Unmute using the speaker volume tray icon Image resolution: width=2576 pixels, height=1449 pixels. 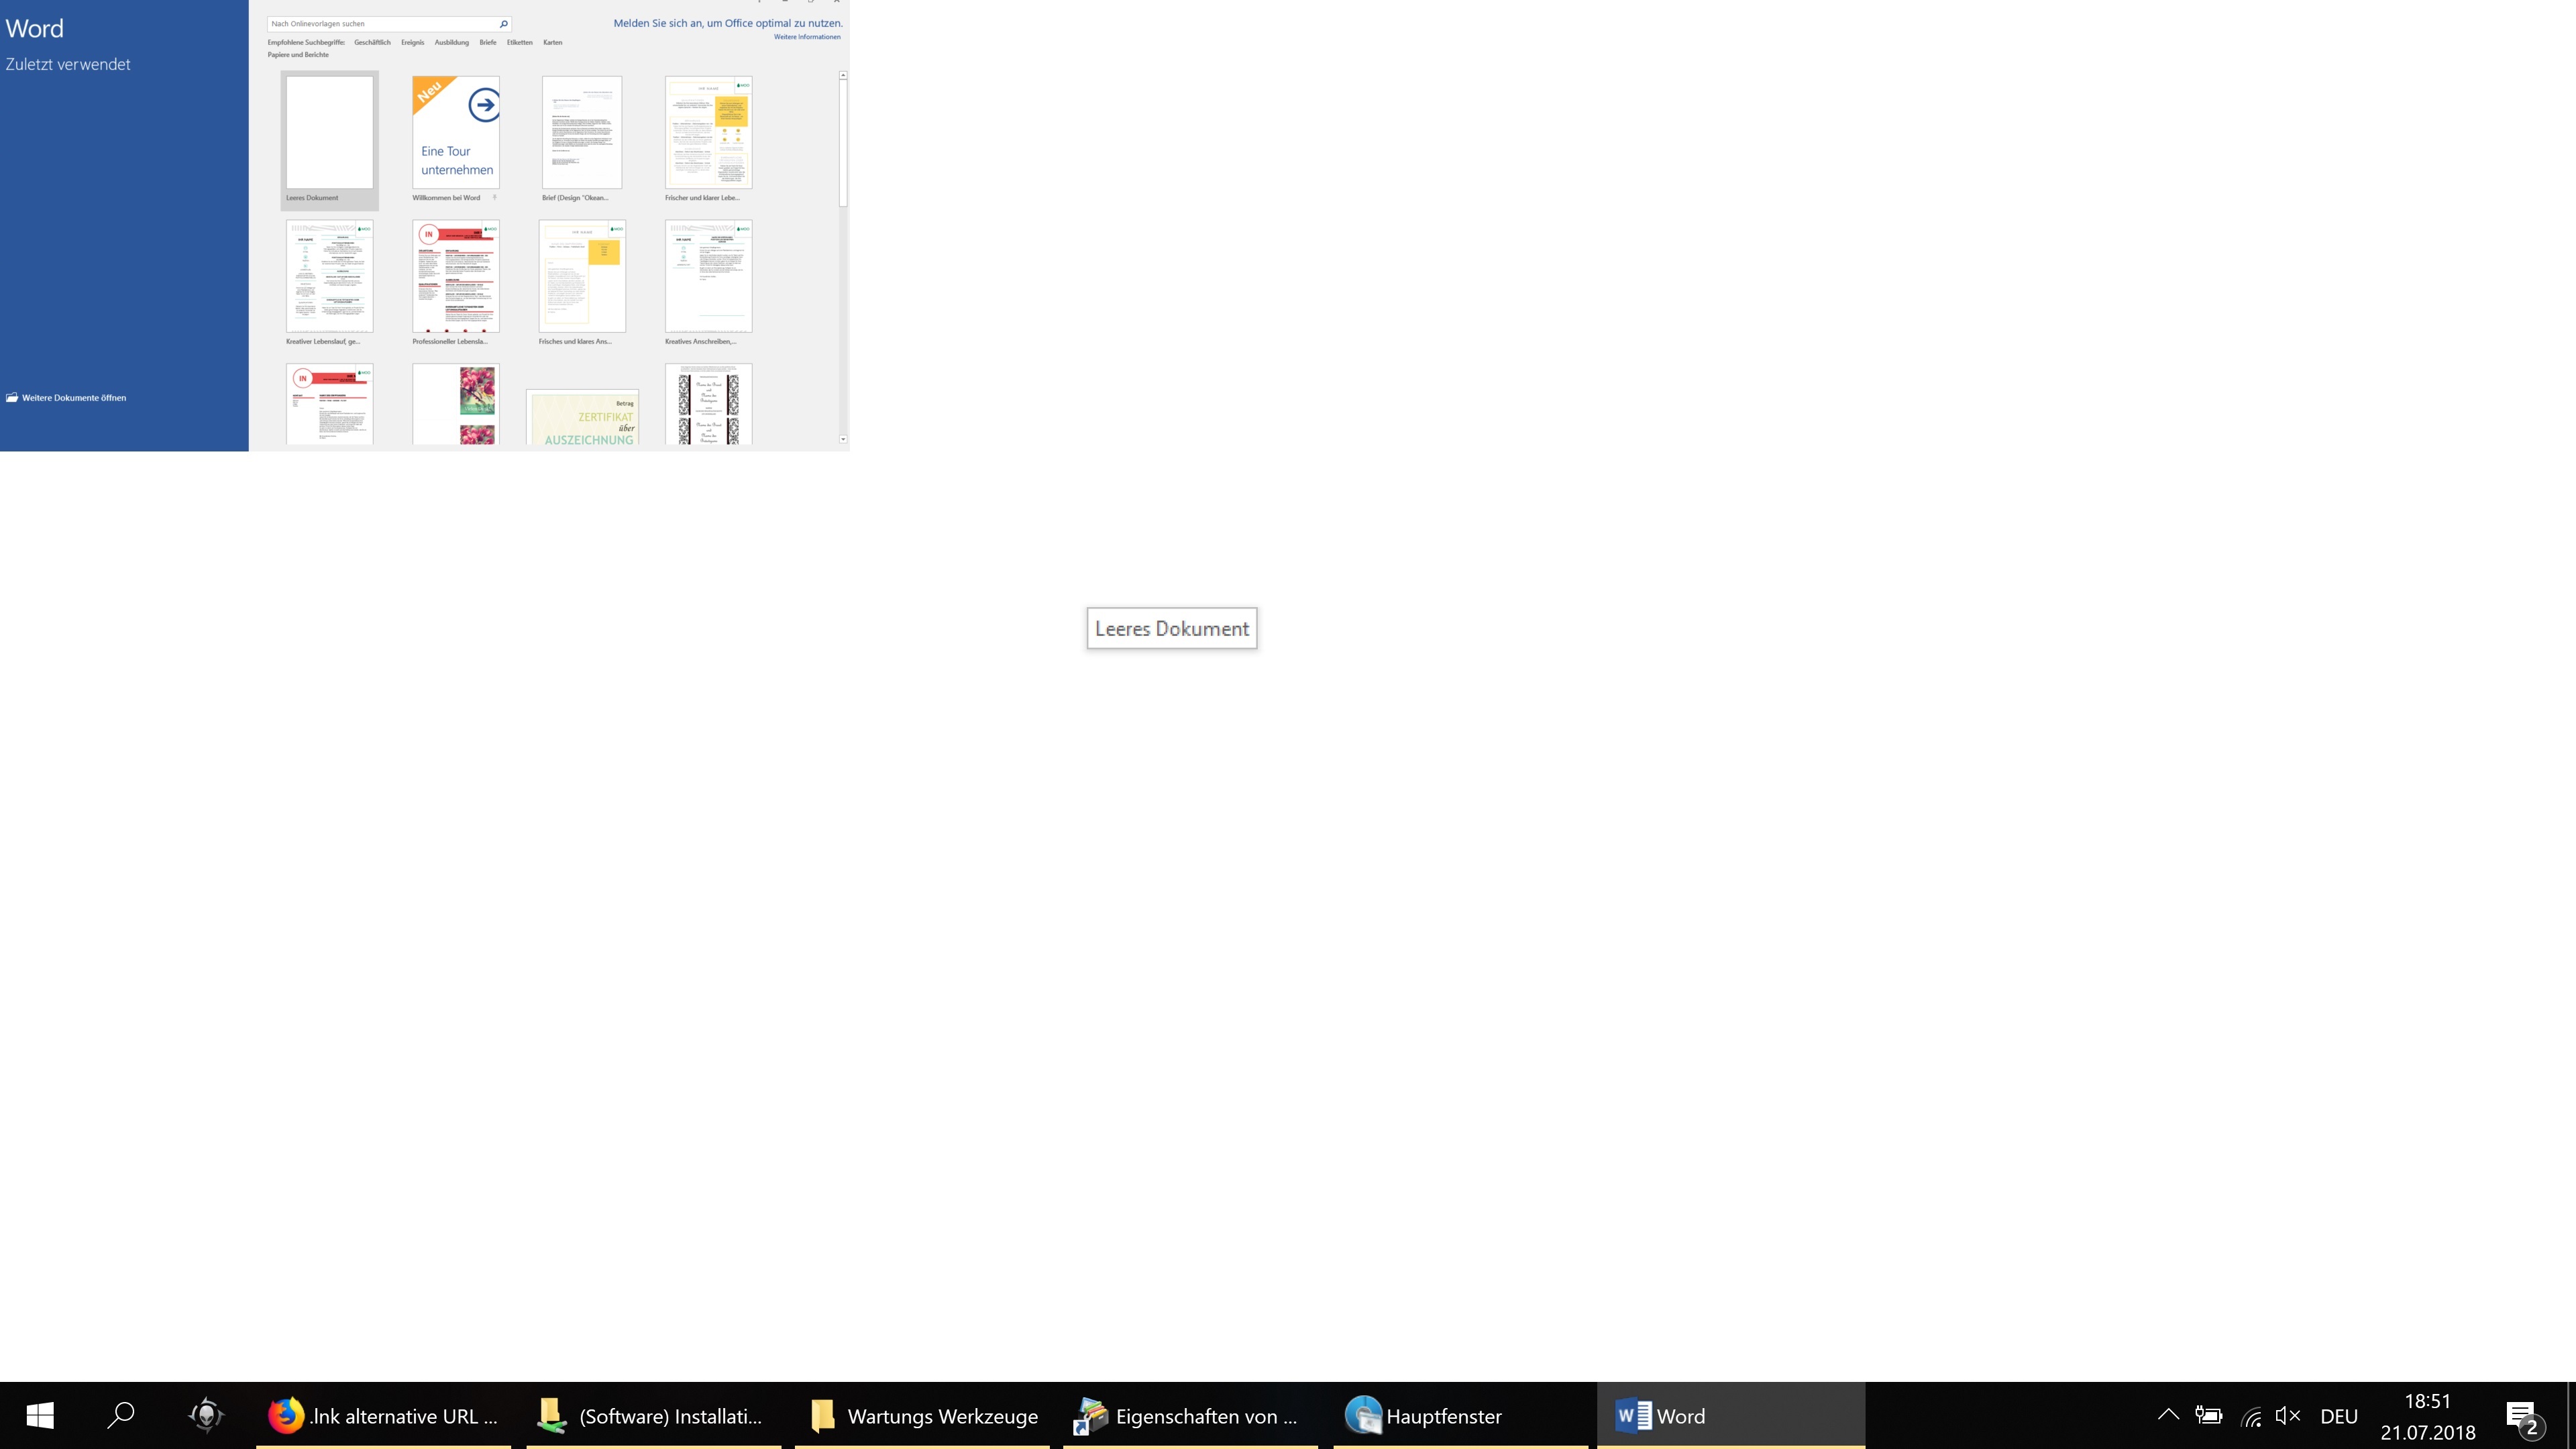(2288, 1415)
